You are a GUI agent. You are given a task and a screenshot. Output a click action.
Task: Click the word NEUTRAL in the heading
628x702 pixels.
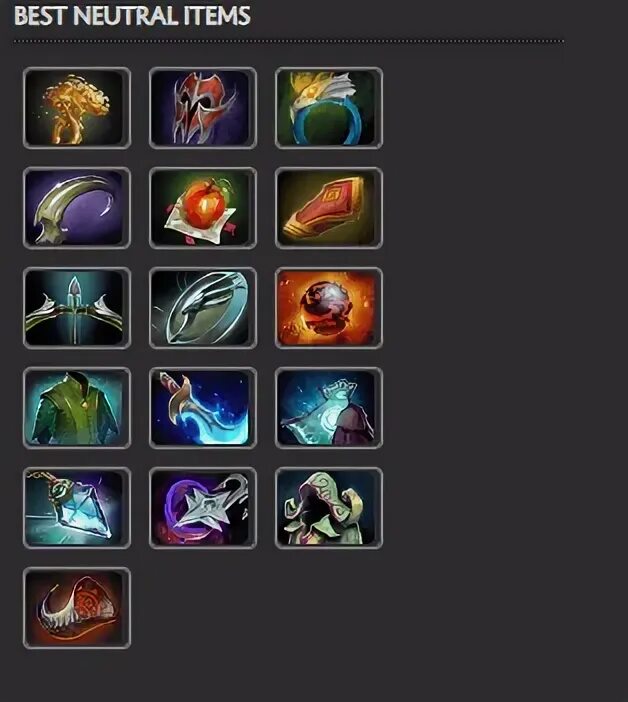point(126,16)
